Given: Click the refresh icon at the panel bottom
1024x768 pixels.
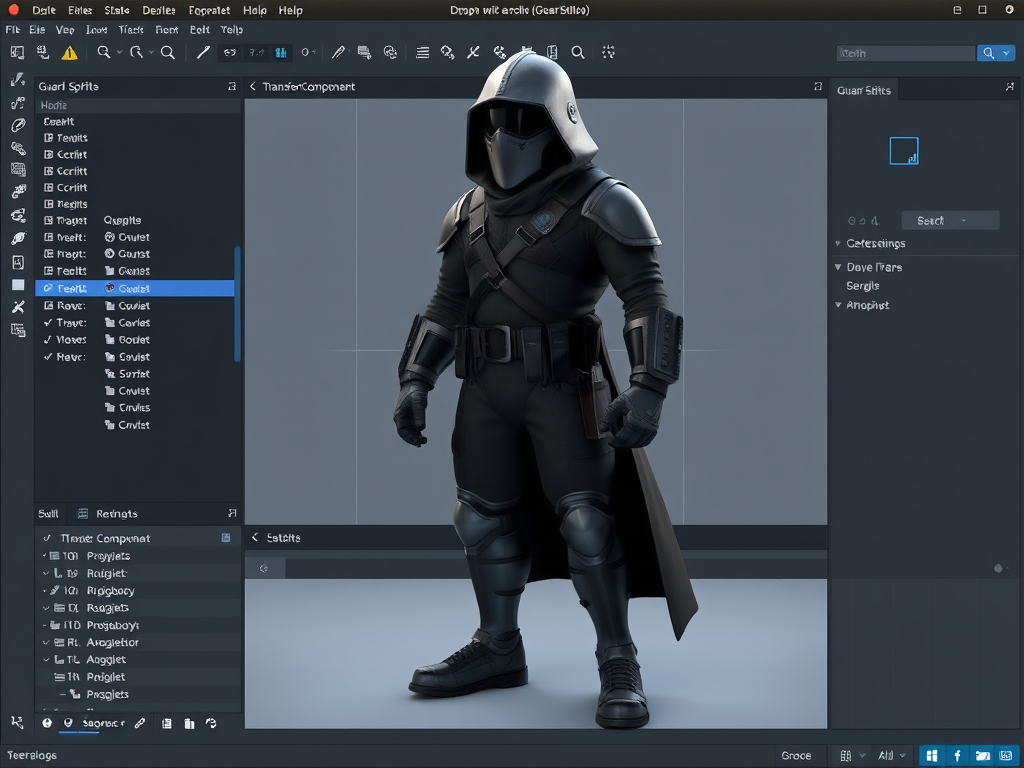Looking at the screenshot, I should (211, 723).
